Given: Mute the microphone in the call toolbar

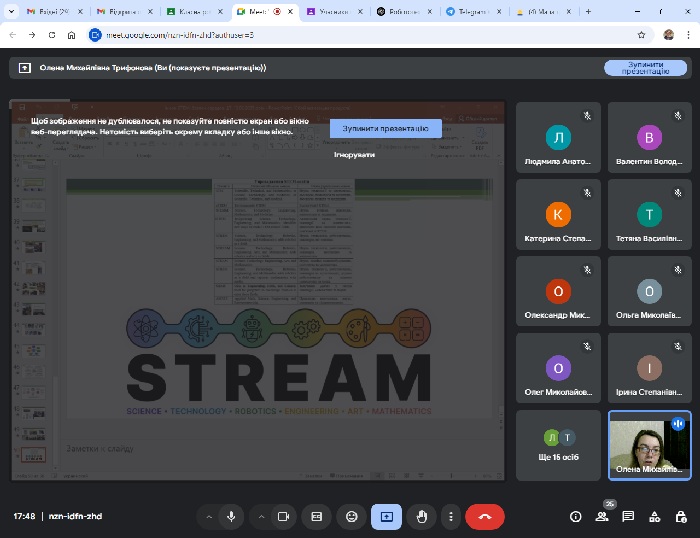Looking at the screenshot, I should coord(231,516).
